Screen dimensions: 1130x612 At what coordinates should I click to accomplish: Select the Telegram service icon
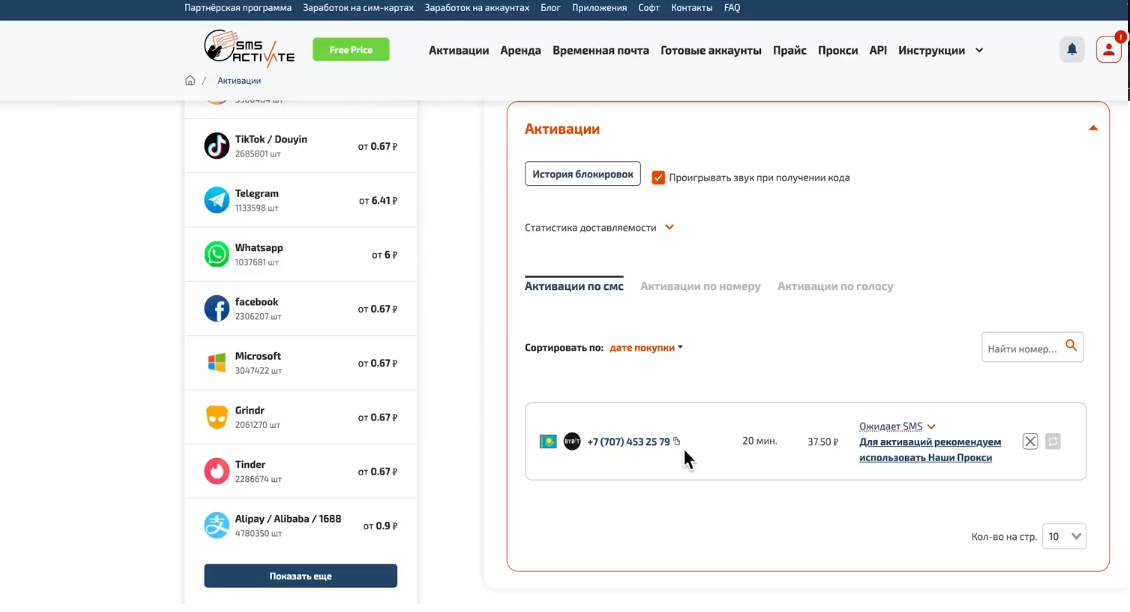[x=216, y=200]
